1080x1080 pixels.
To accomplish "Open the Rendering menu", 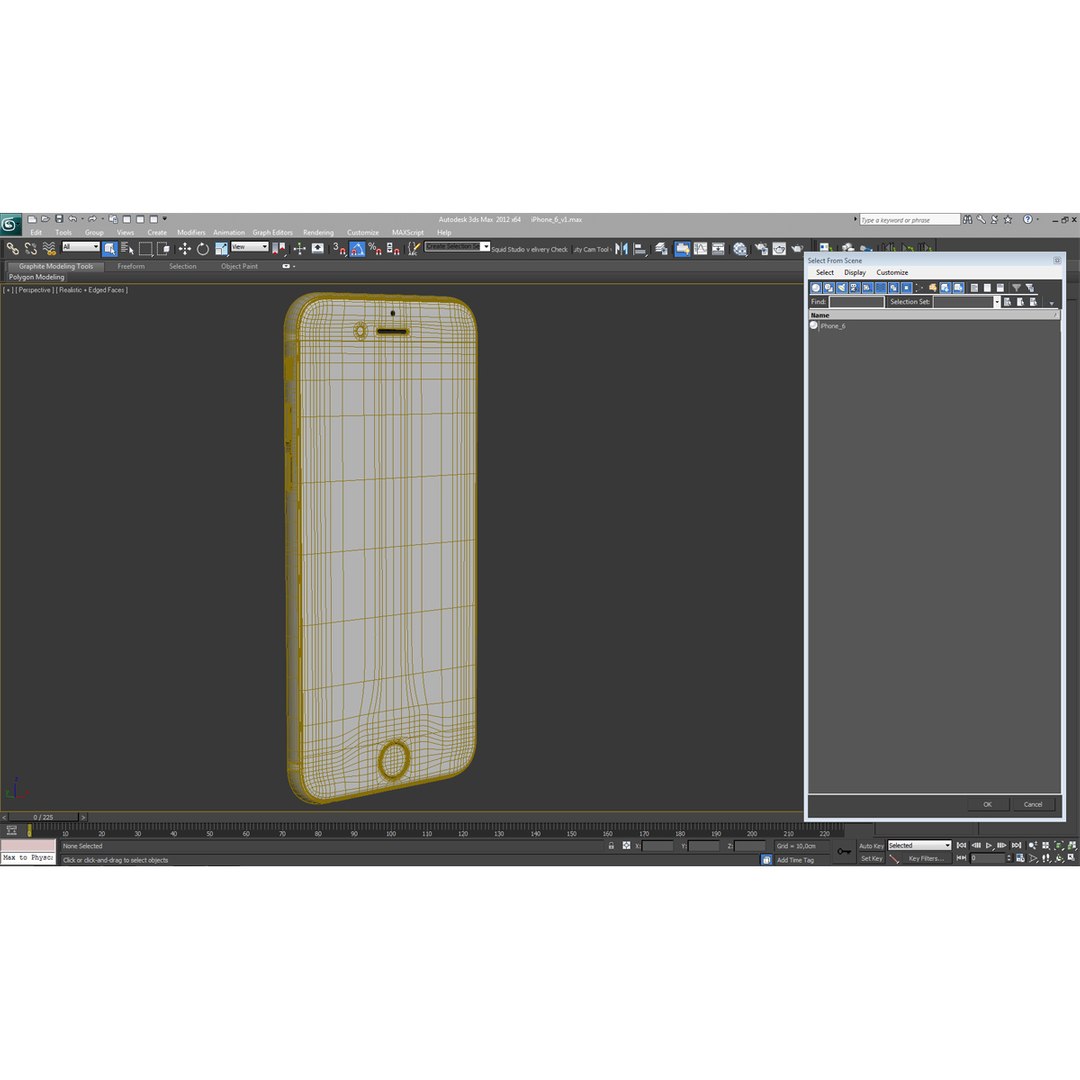I will 318,232.
